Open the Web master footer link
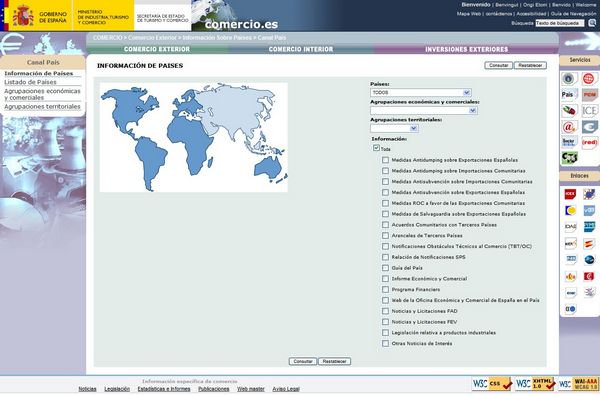Viewport: 600px width, 396px height. point(251,389)
